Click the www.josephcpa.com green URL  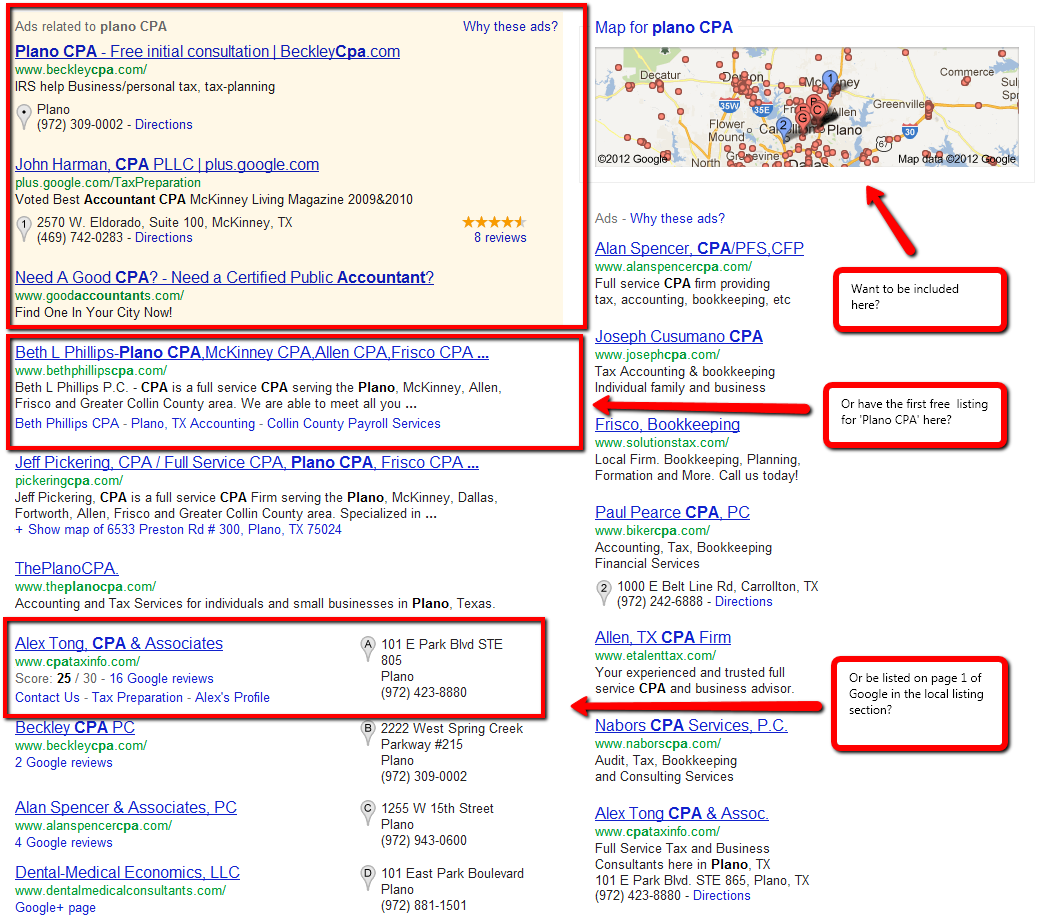pos(657,354)
